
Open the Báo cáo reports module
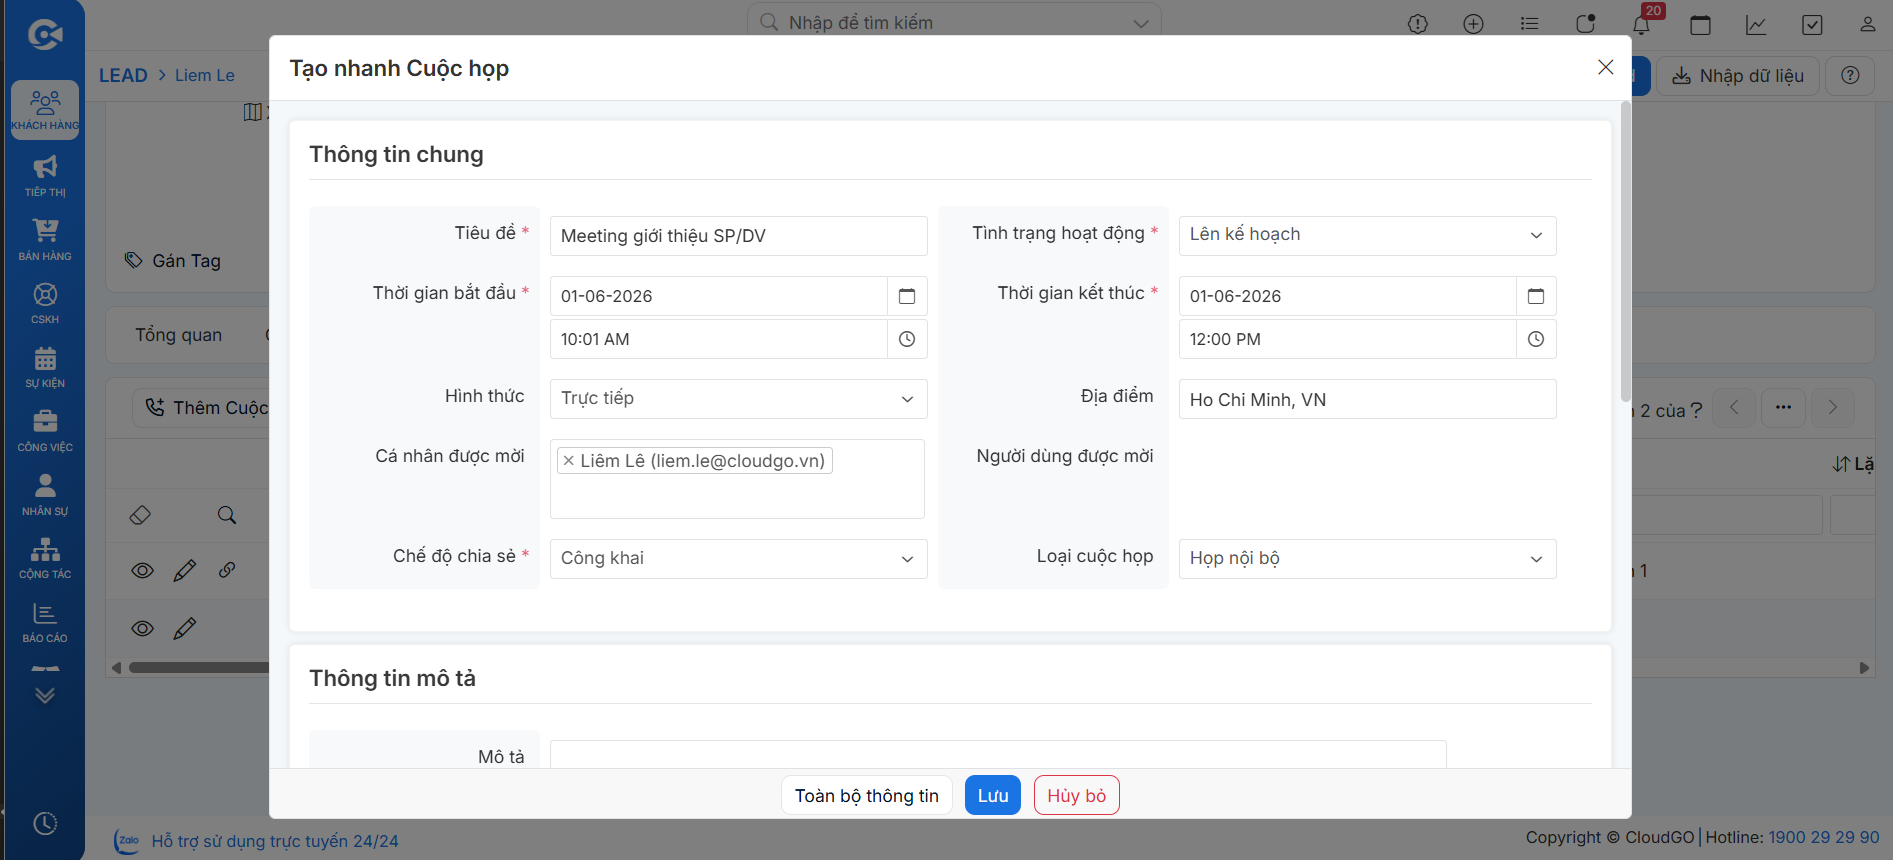click(x=45, y=622)
